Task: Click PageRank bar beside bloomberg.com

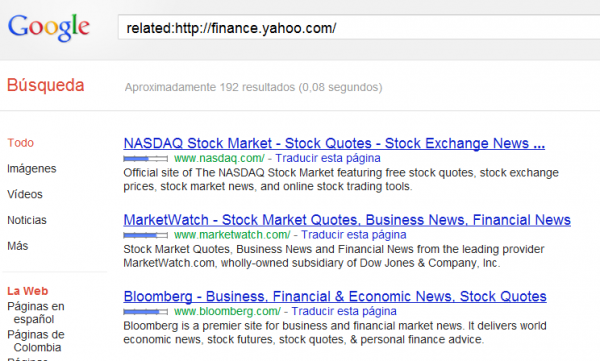Action: [145, 312]
